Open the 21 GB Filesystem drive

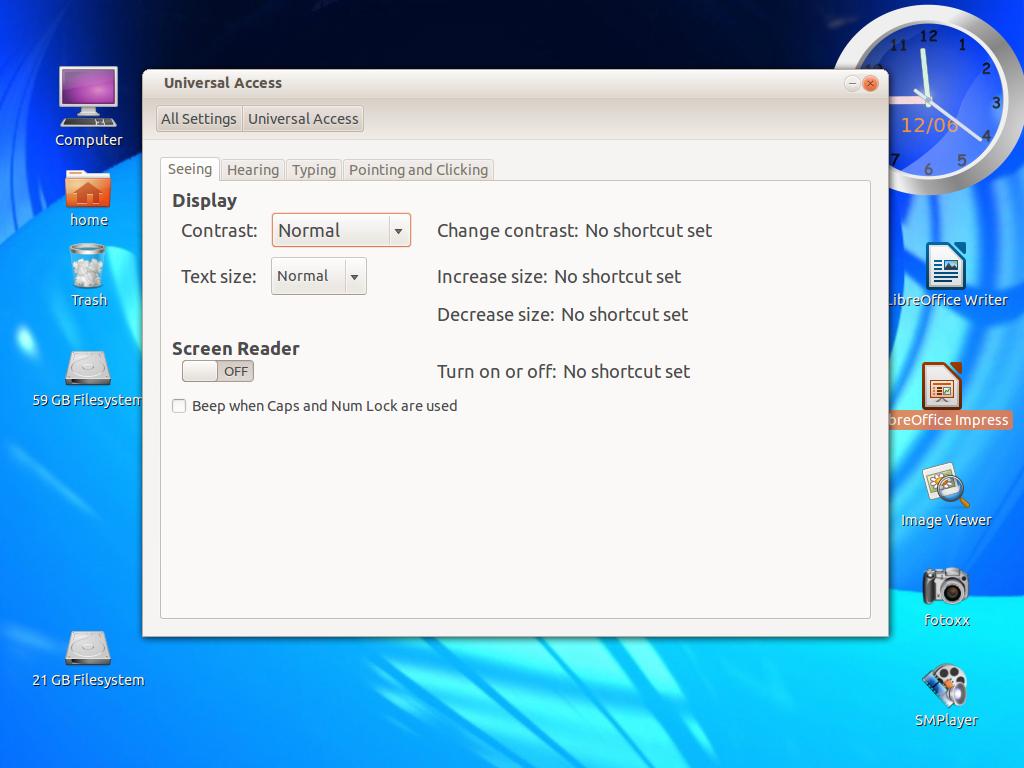88,649
